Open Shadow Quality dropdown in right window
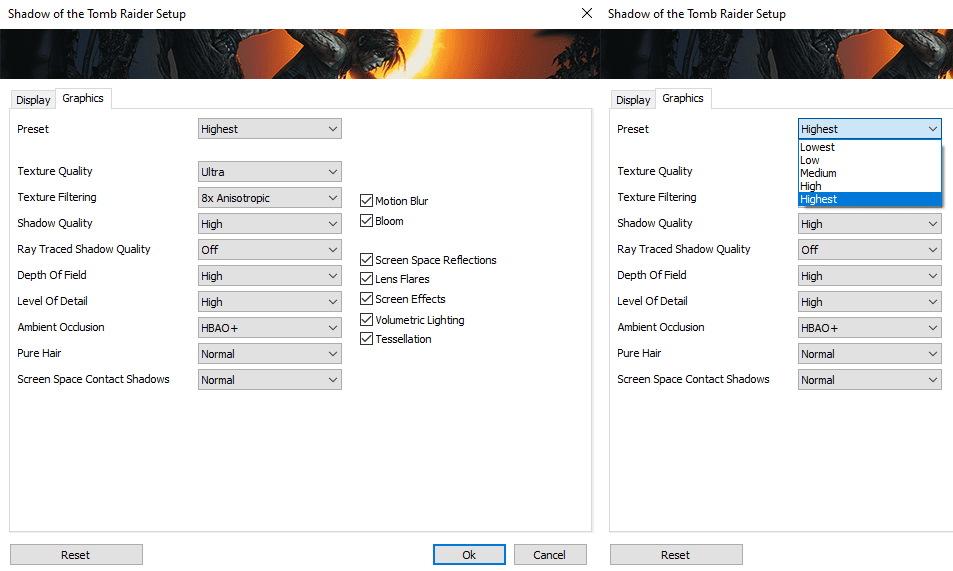The height and width of the screenshot is (571, 953). click(x=869, y=224)
